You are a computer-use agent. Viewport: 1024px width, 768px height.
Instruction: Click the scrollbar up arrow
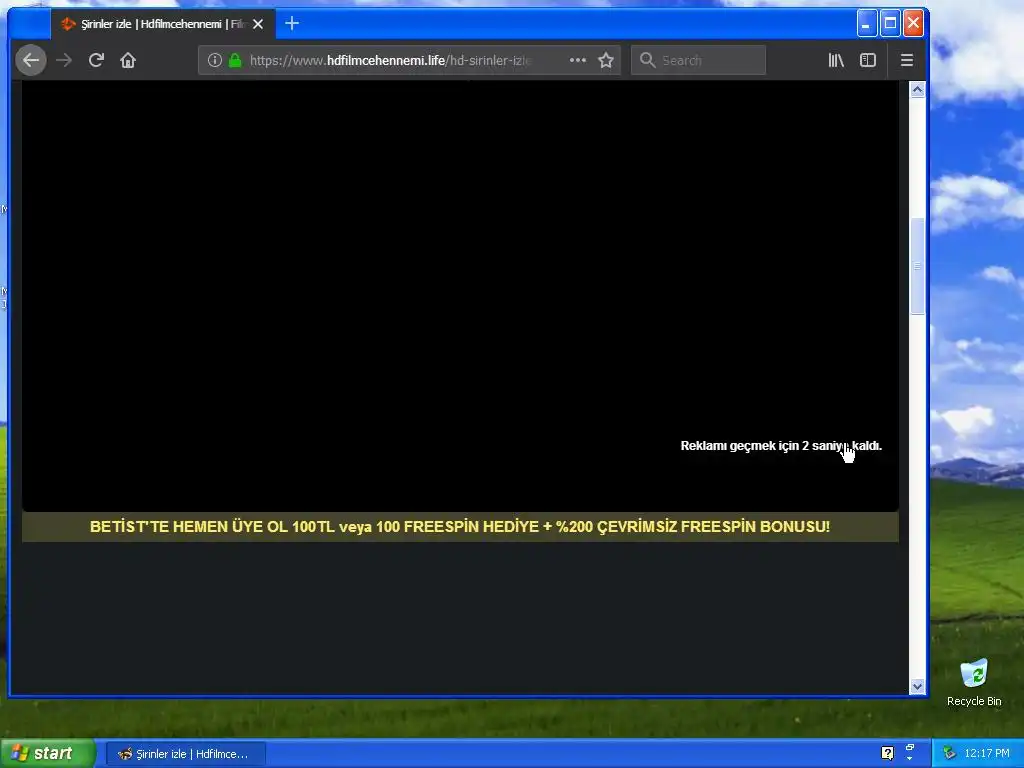click(918, 89)
